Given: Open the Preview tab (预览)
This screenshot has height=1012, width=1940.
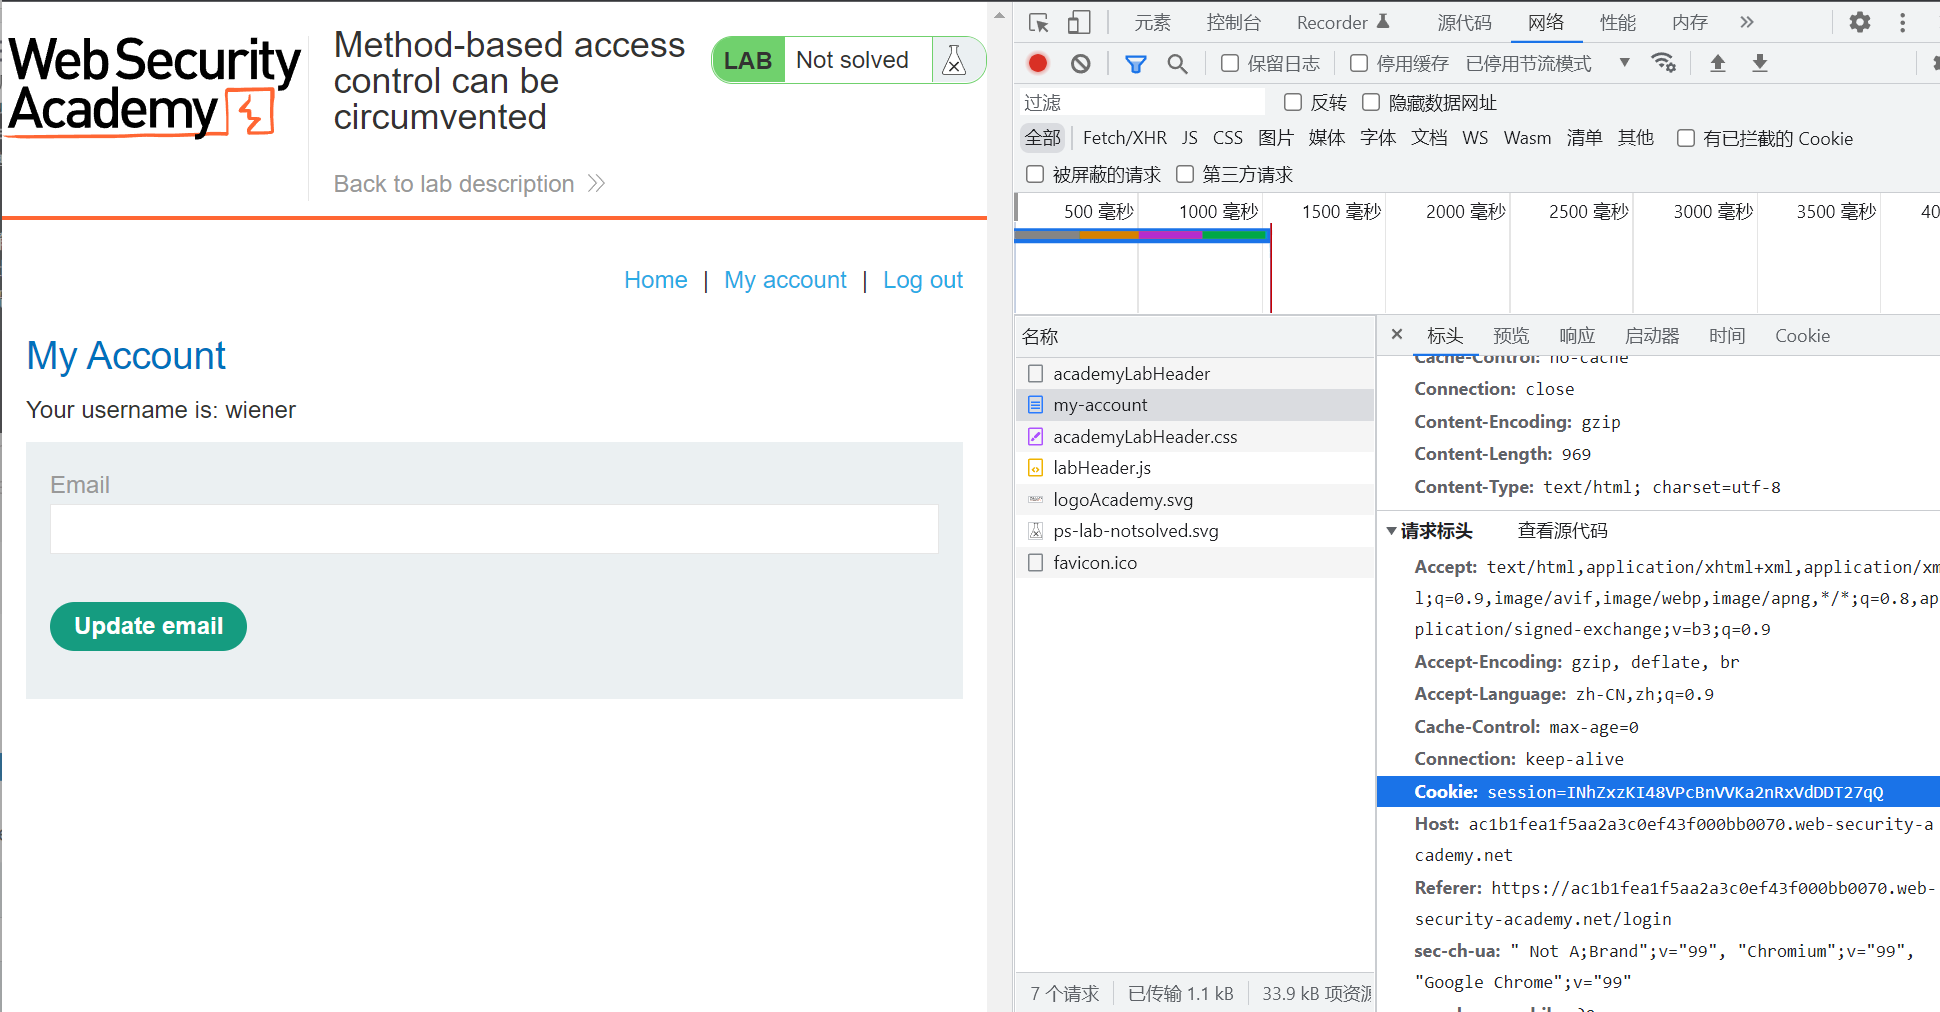Looking at the screenshot, I should (1510, 336).
